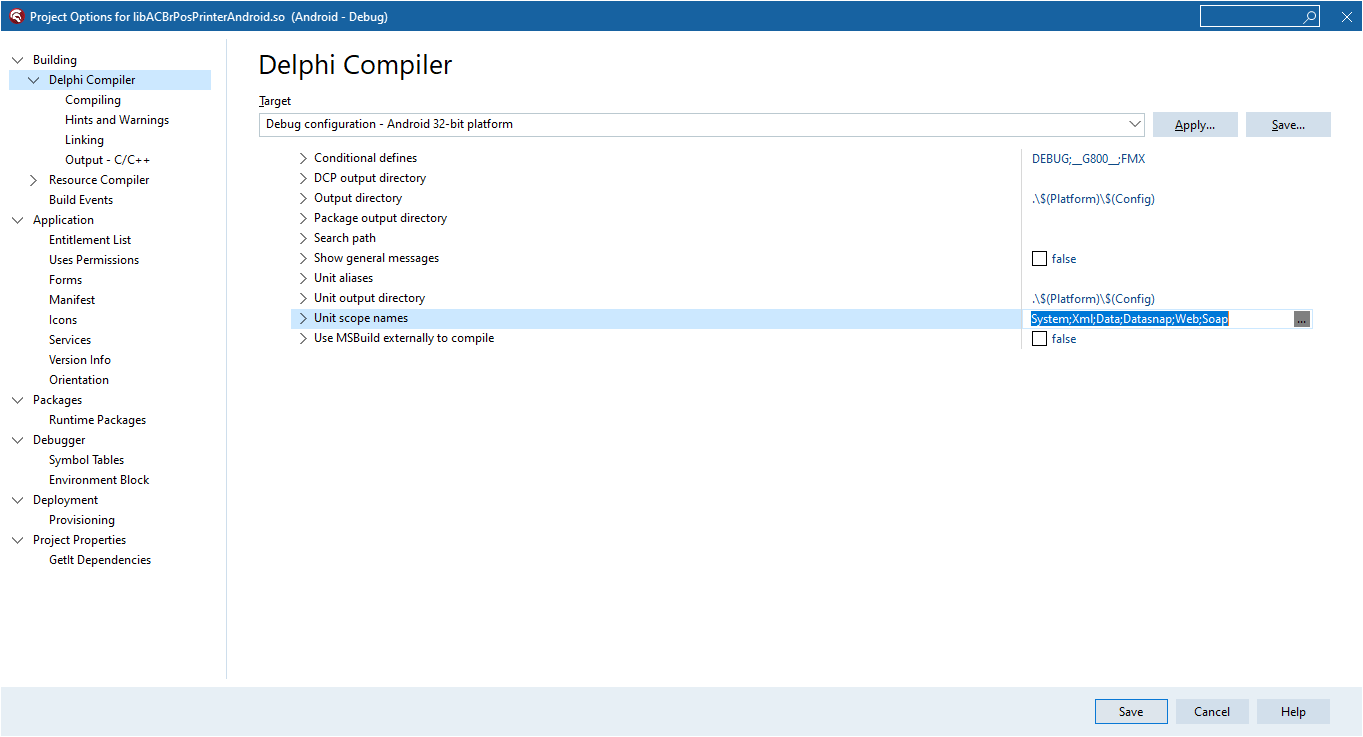This screenshot has width=1363, height=737.
Task: Open the ellipsis editor for Unit scope names
Action: click(1301, 319)
